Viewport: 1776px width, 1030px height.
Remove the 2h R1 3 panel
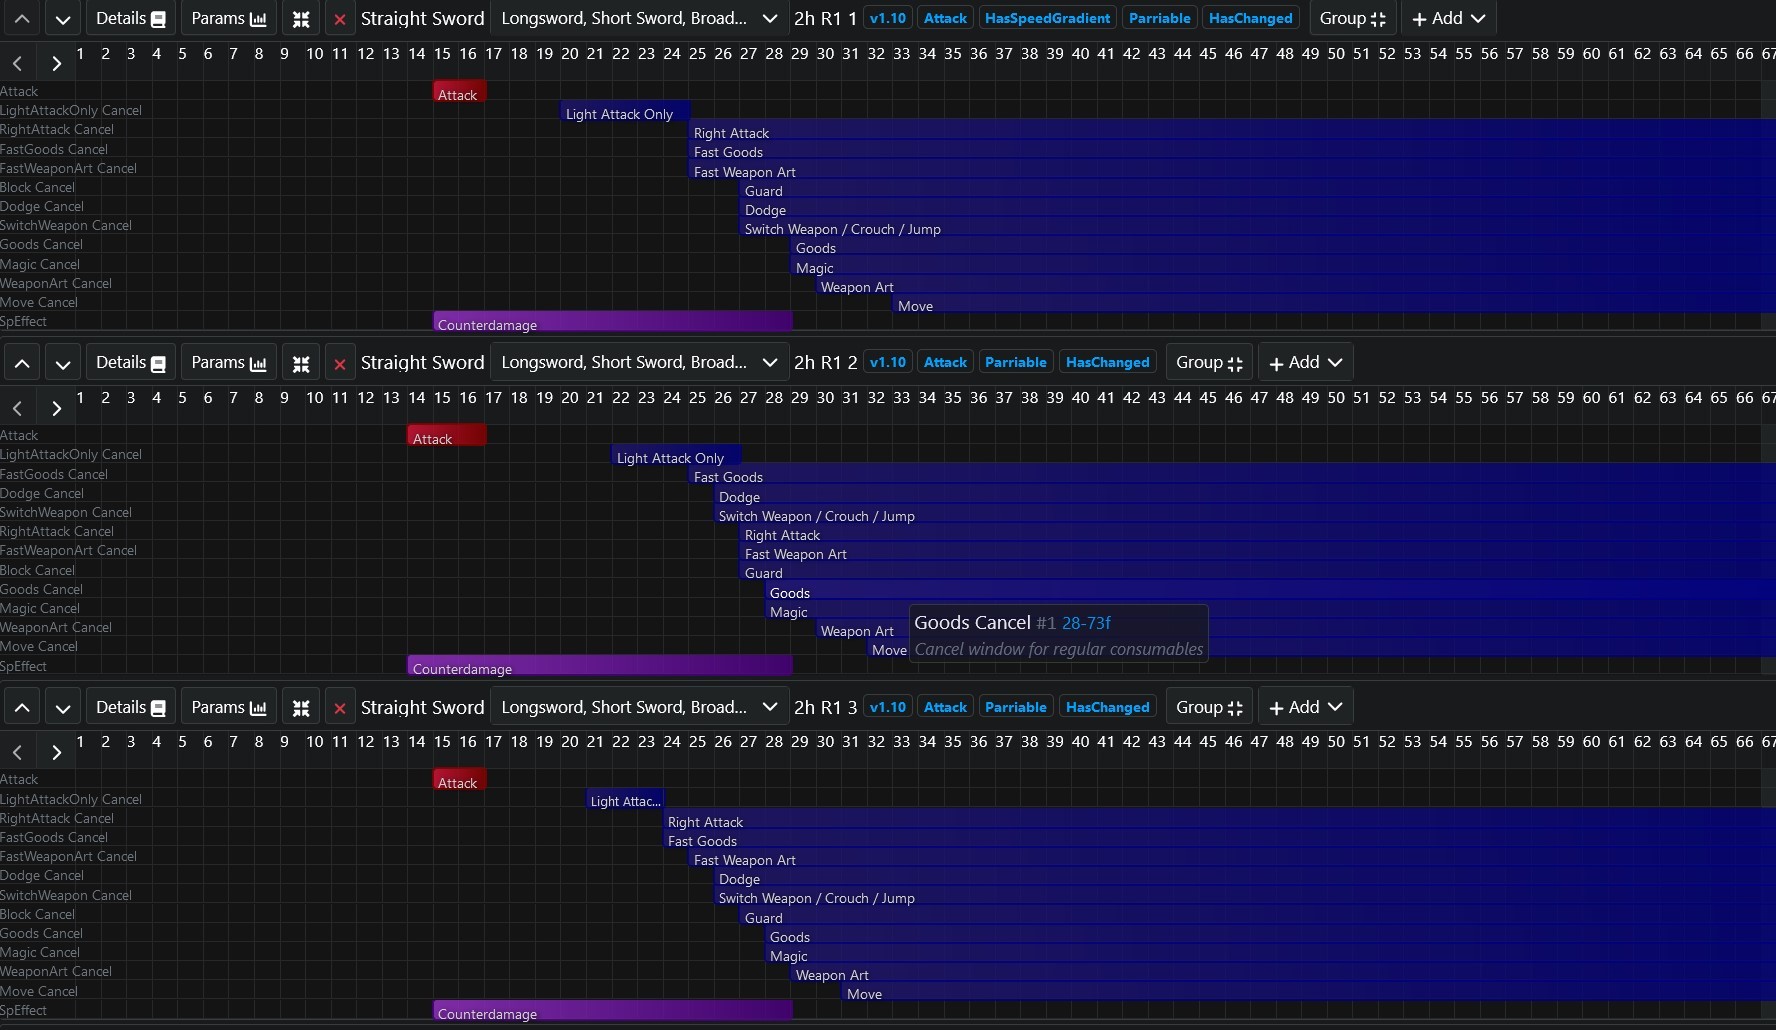340,708
